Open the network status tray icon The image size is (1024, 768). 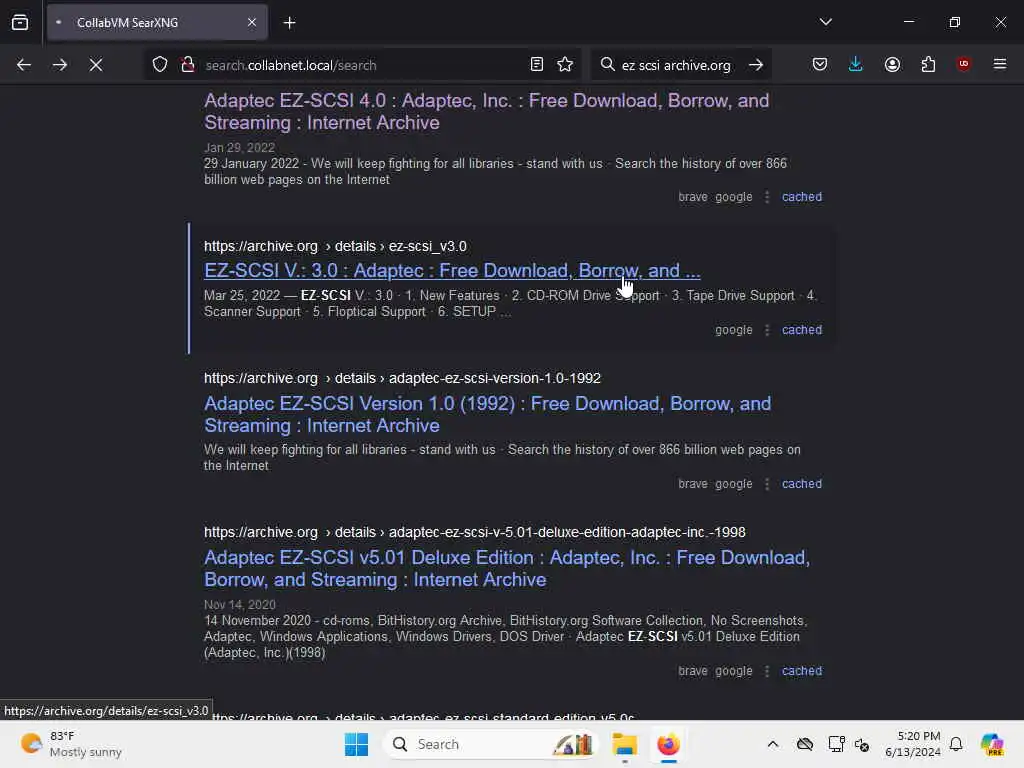tap(836, 744)
